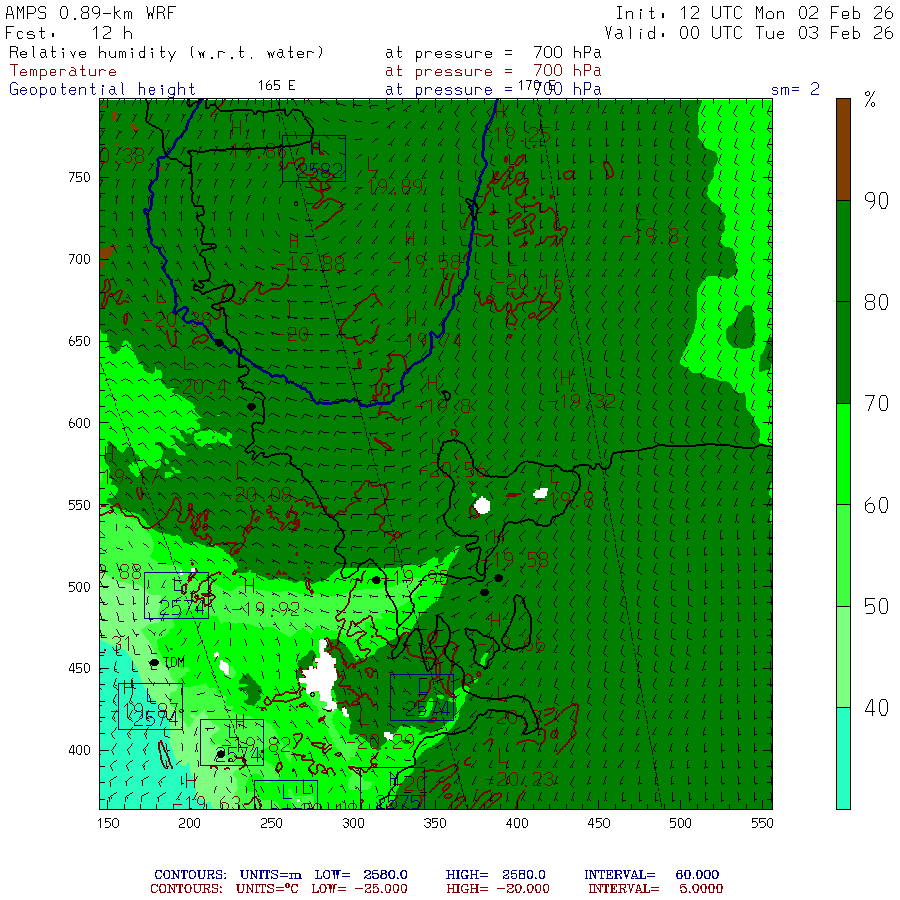The width and height of the screenshot is (900, 900).
Task: Click the '-20.4' temperature low label
Action: 199,387
